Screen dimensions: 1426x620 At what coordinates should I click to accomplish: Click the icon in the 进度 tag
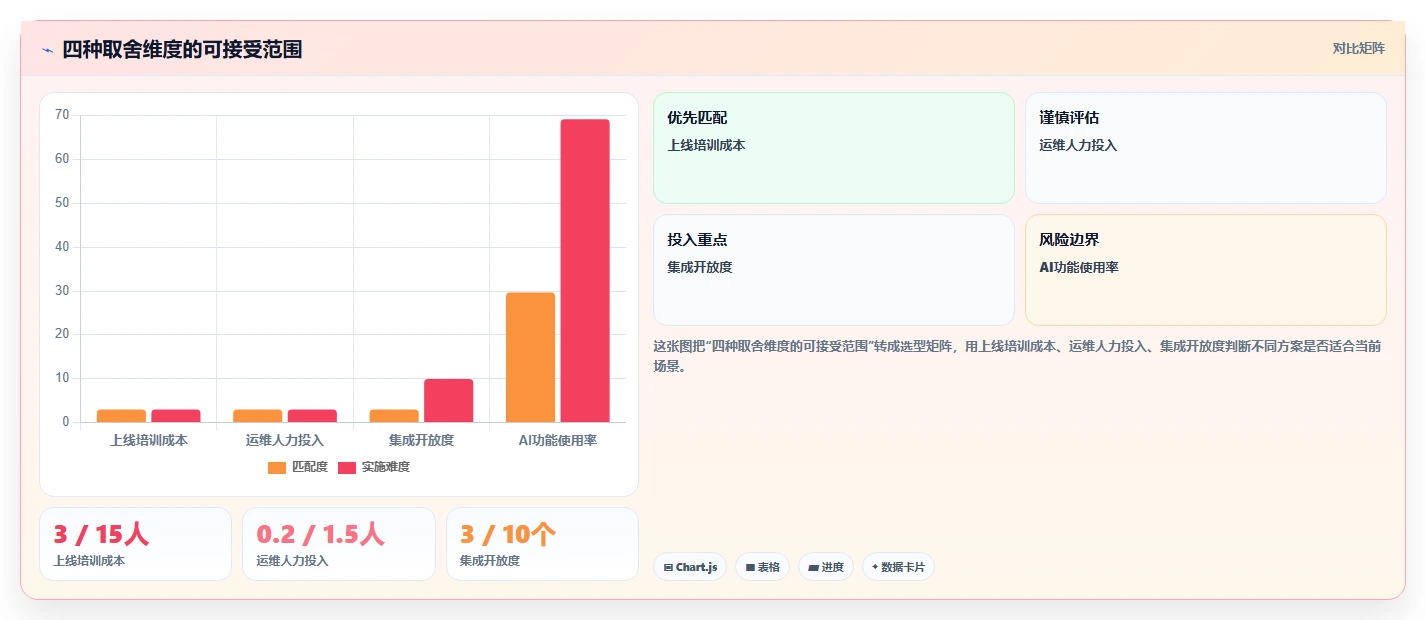tap(813, 567)
